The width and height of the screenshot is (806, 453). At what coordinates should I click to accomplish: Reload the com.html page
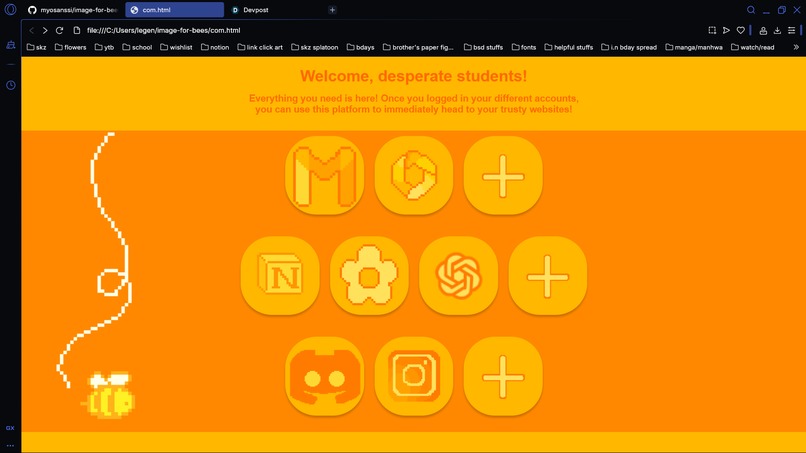[60, 30]
